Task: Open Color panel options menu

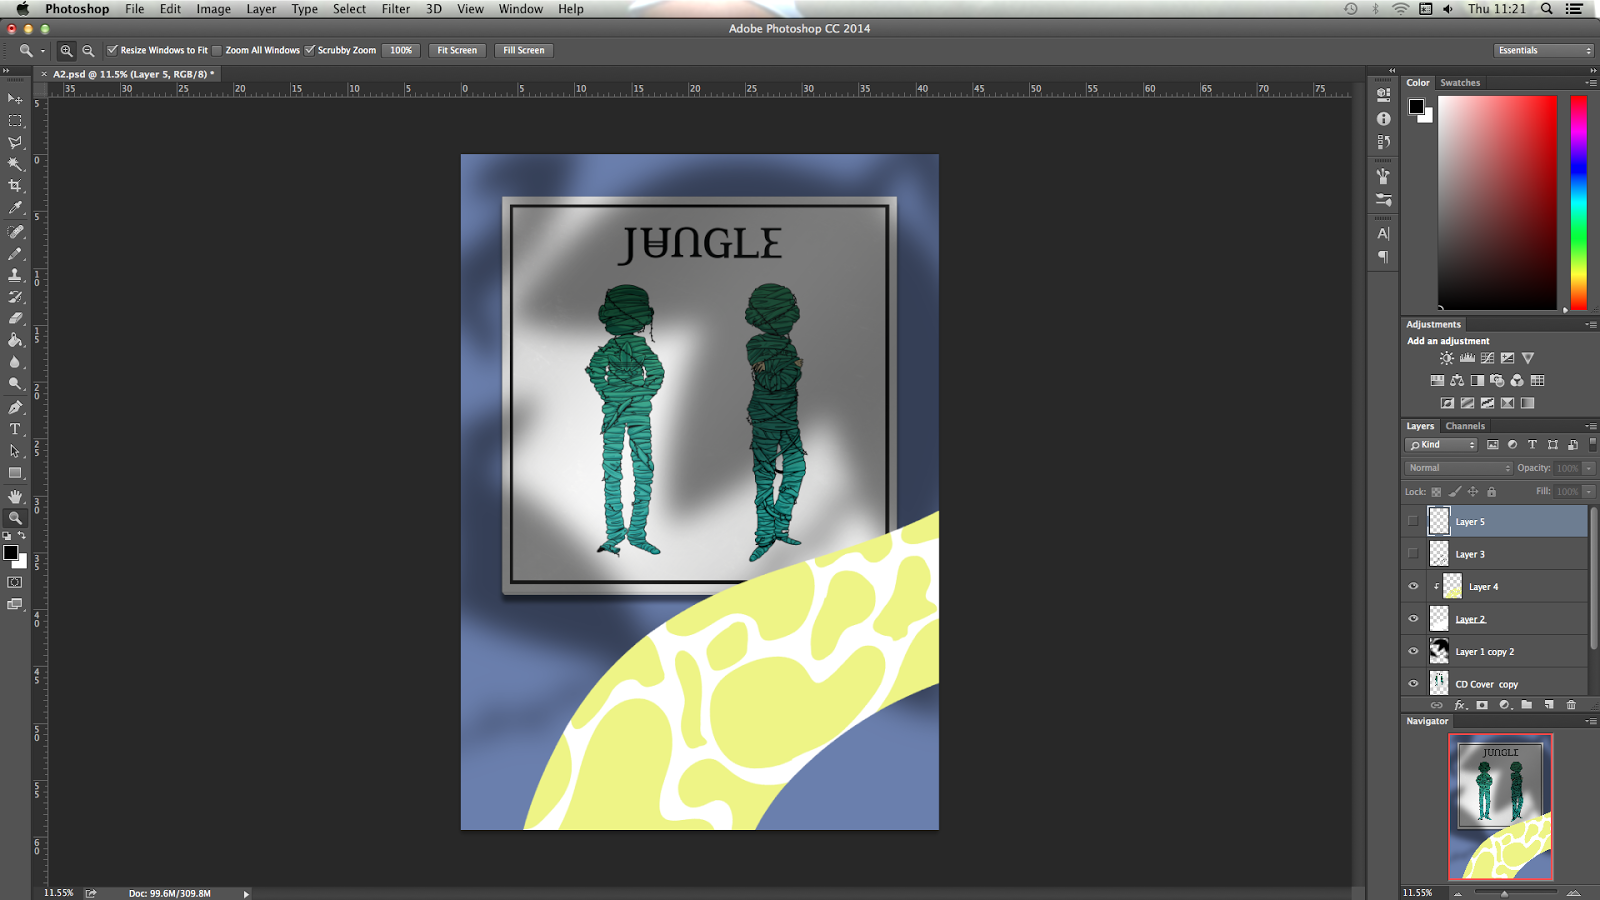Action: pyautogui.click(x=1591, y=83)
